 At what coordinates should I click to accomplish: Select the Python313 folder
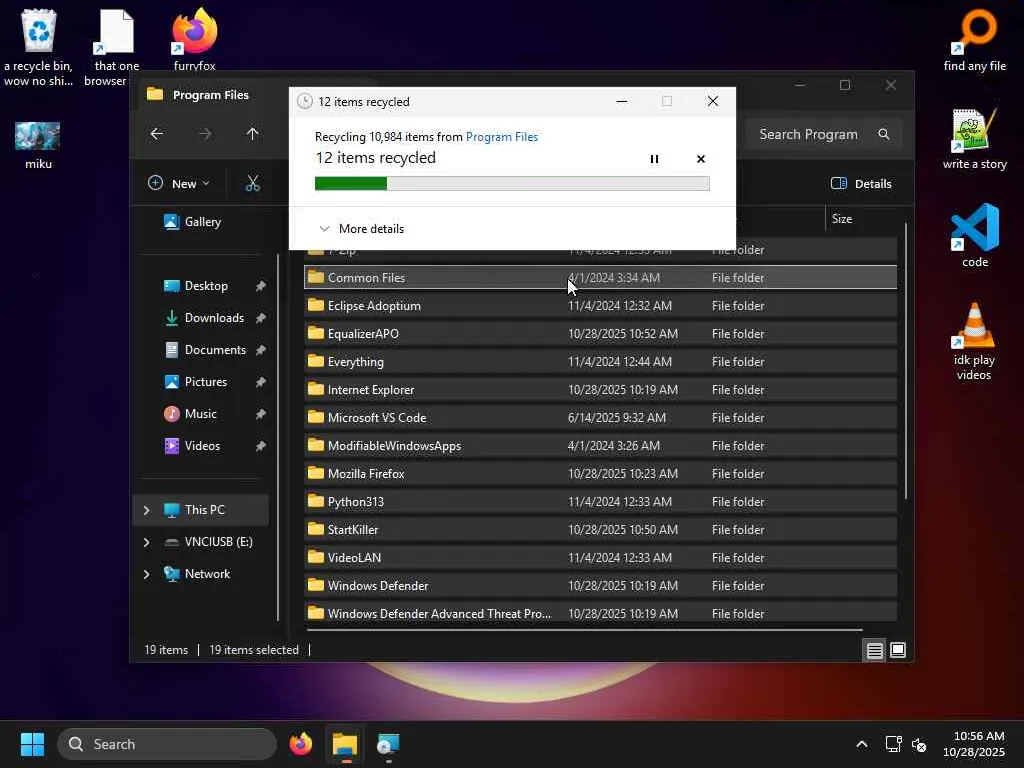600,502
